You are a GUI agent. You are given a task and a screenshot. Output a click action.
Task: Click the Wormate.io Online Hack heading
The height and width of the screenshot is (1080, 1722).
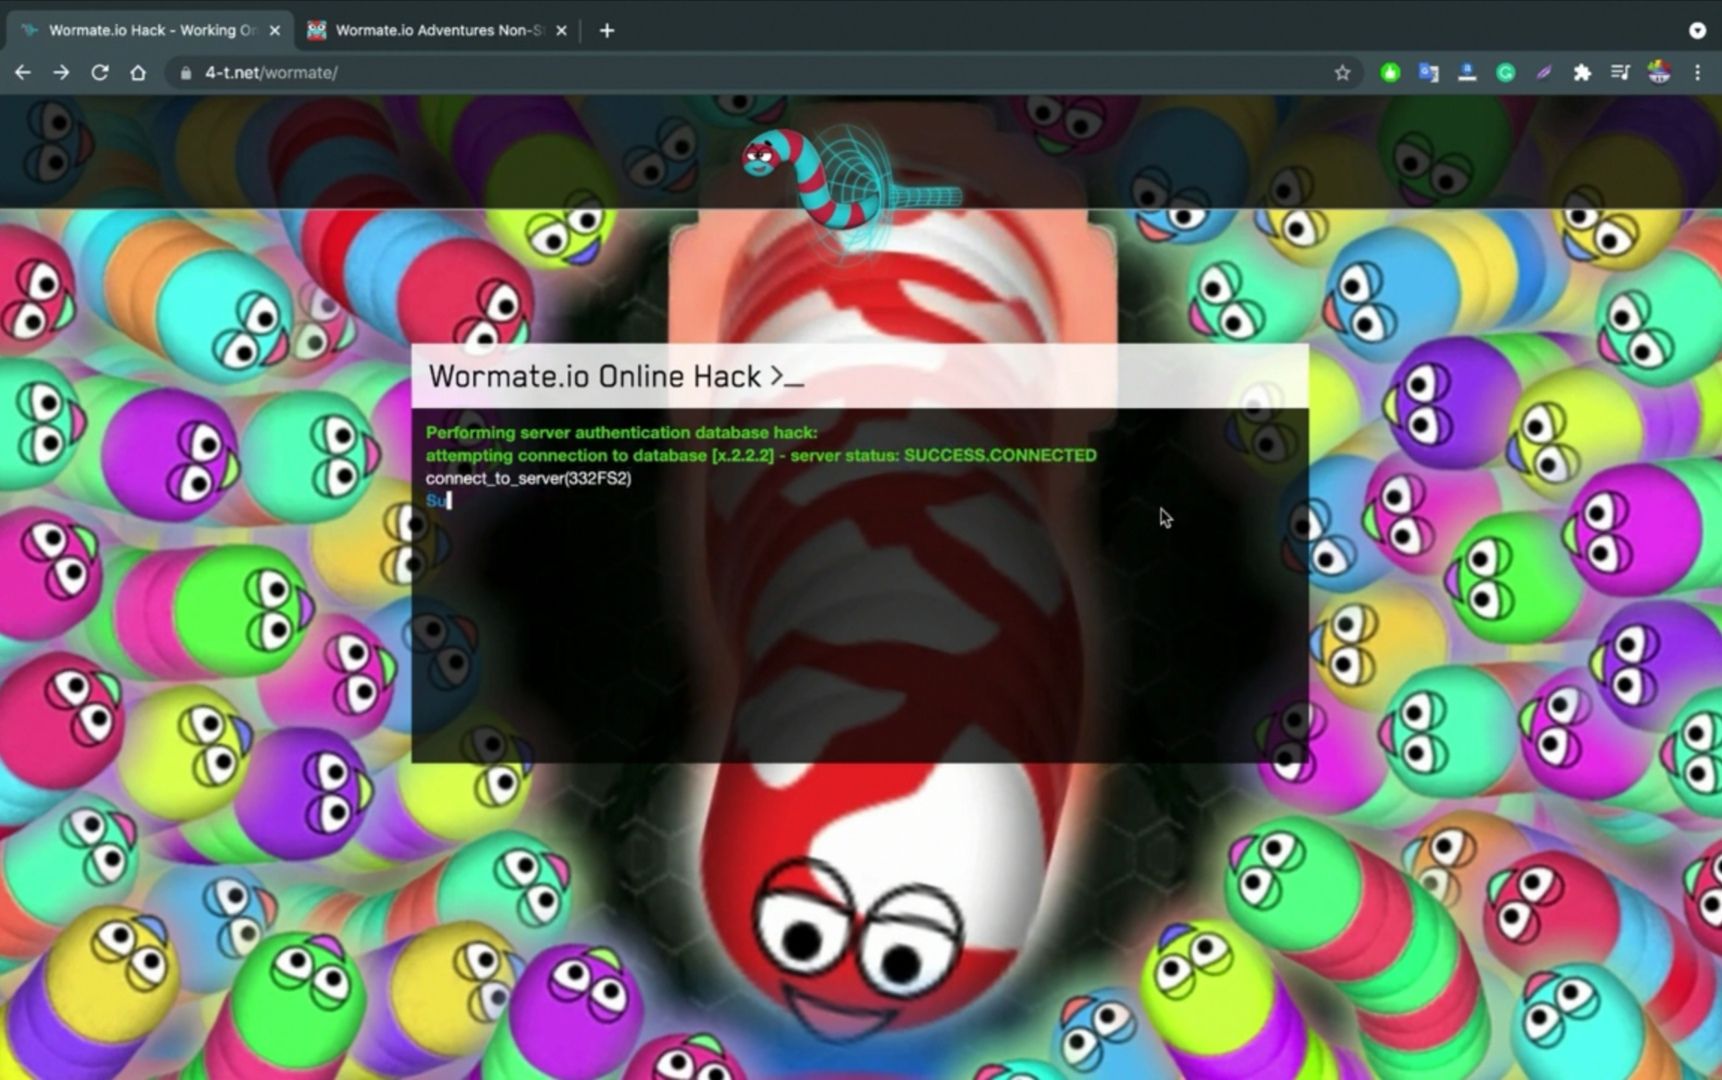click(615, 376)
